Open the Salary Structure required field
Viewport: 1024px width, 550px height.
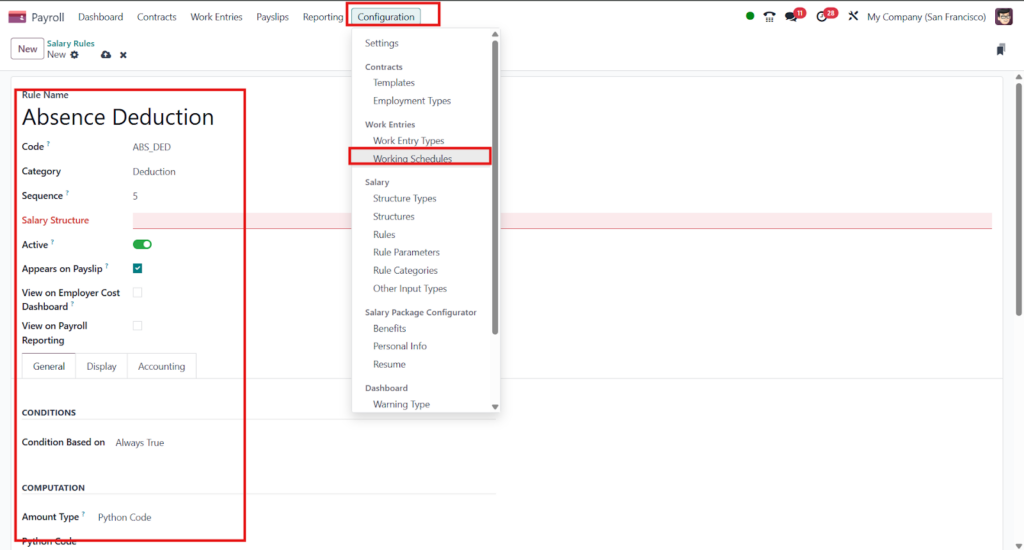pos(562,221)
